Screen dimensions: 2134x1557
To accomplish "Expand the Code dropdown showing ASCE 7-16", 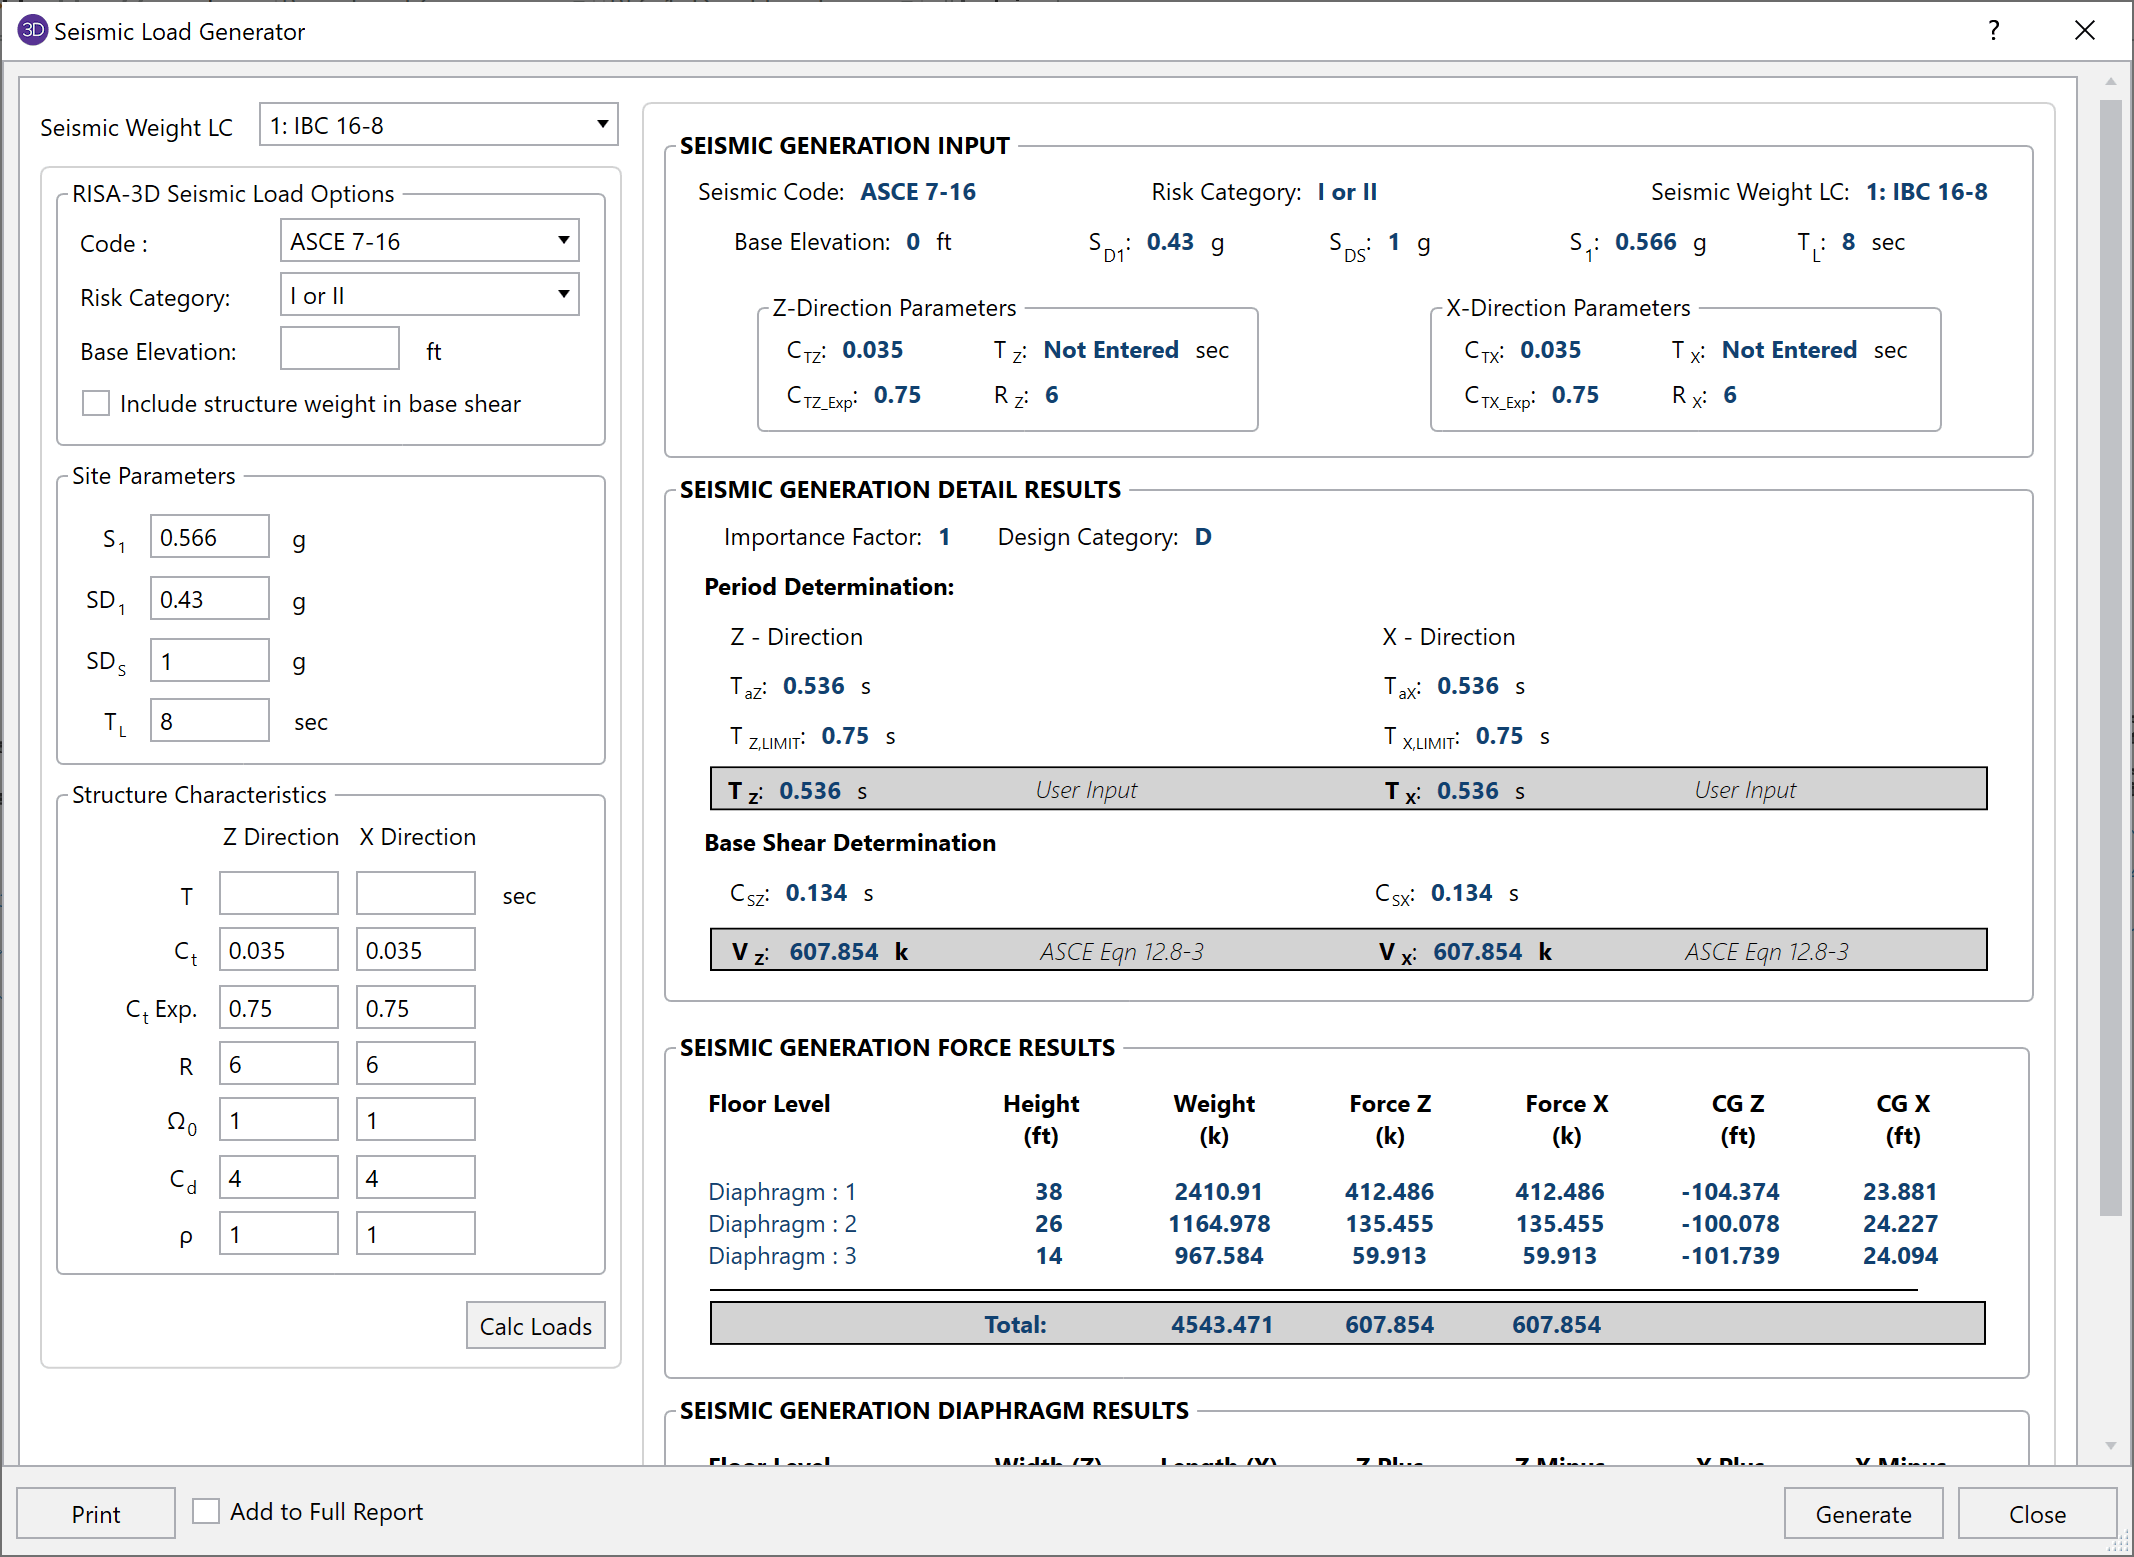I will (429, 241).
